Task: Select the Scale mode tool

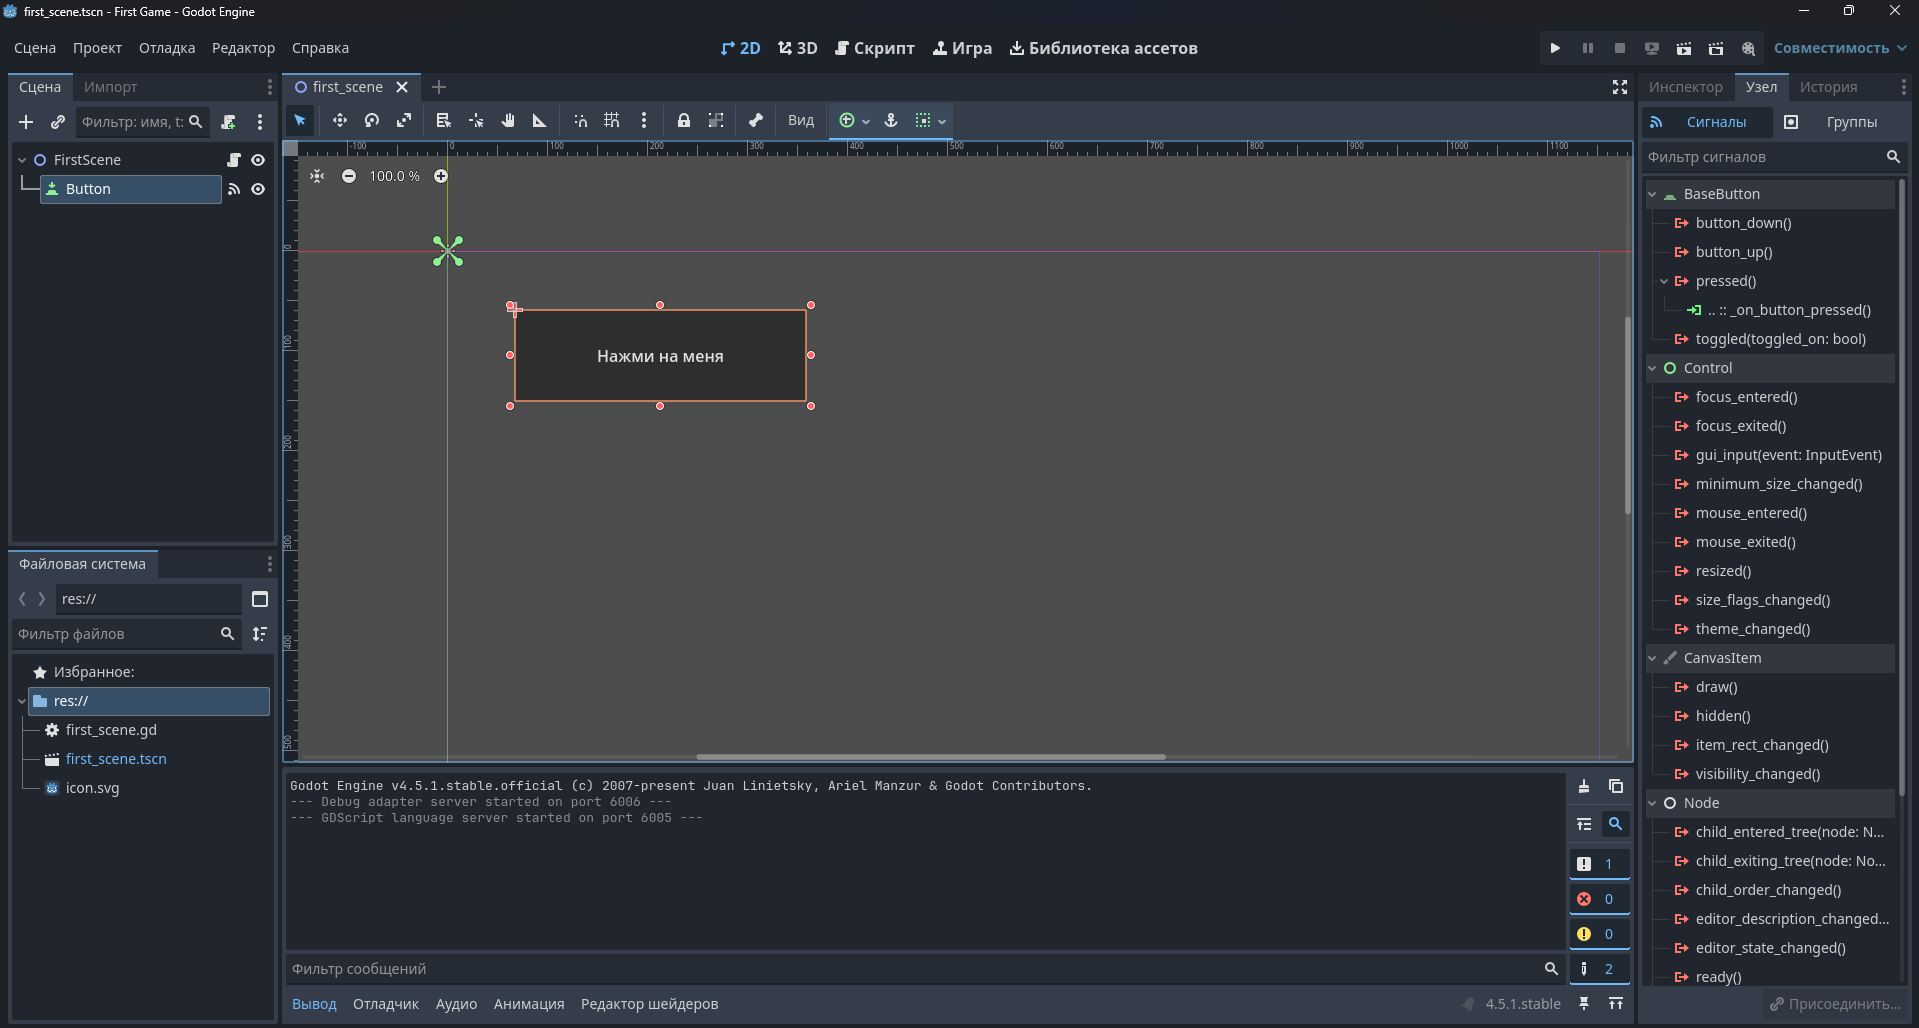Action: tap(404, 121)
